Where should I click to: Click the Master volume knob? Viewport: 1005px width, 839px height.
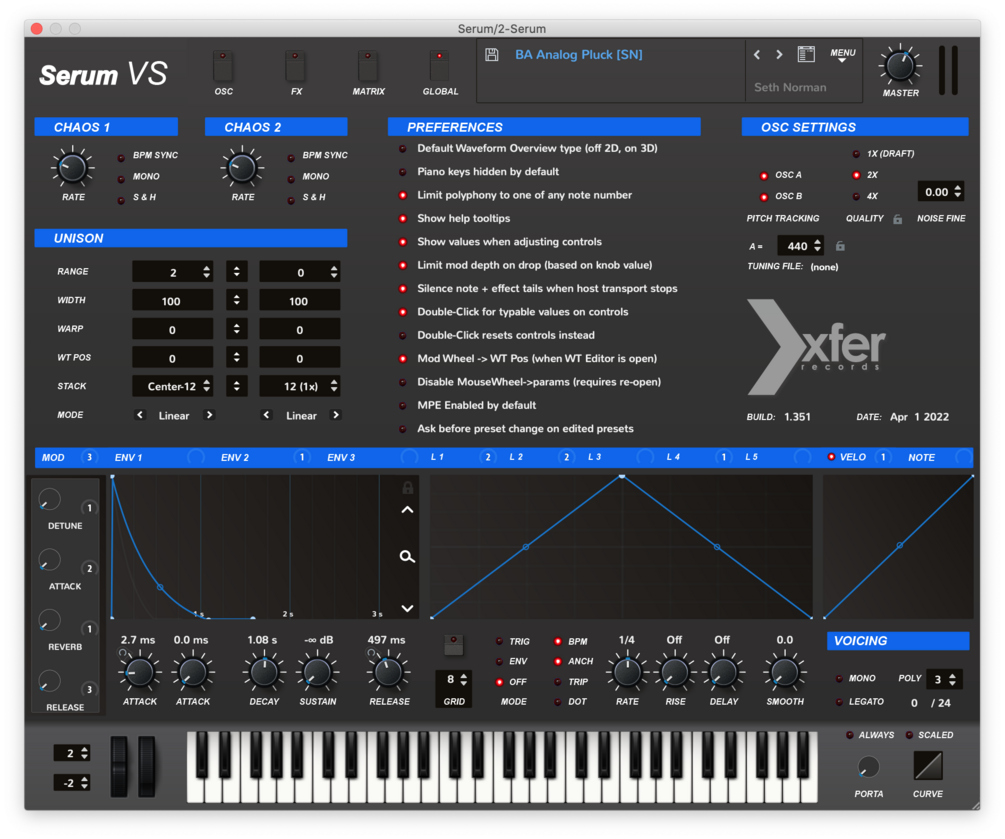click(x=900, y=66)
